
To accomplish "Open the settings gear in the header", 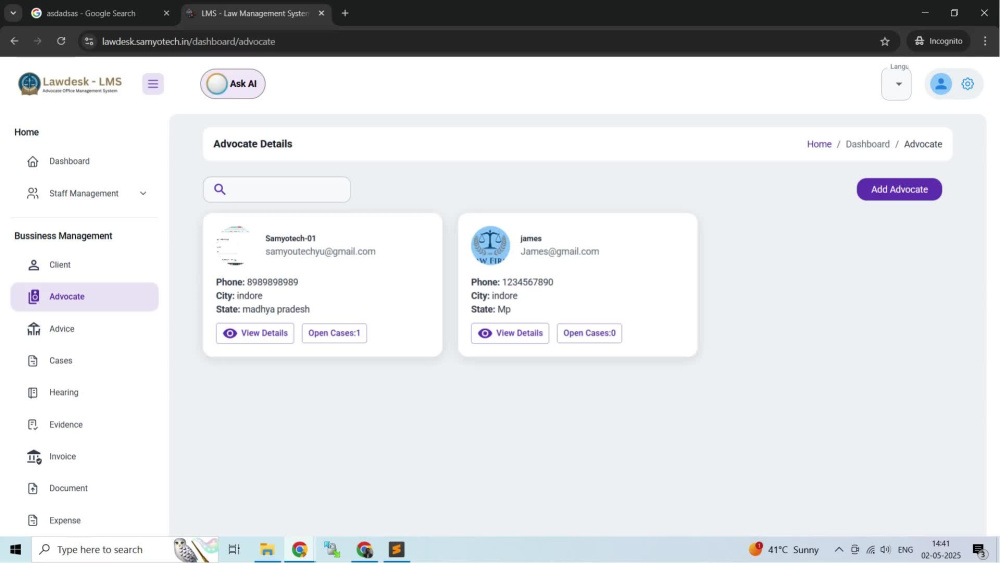I will pyautogui.click(x=967, y=84).
